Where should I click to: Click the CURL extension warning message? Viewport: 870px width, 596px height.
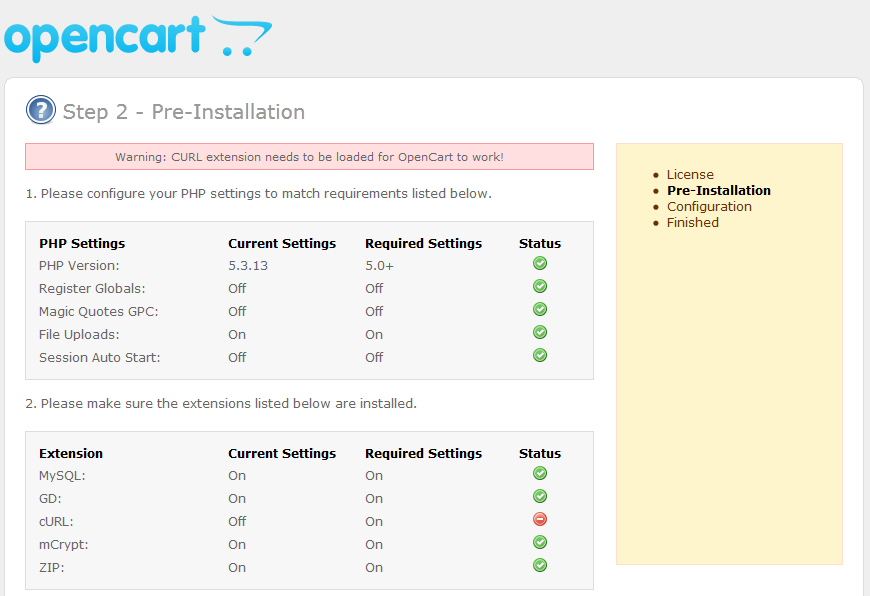tap(309, 156)
